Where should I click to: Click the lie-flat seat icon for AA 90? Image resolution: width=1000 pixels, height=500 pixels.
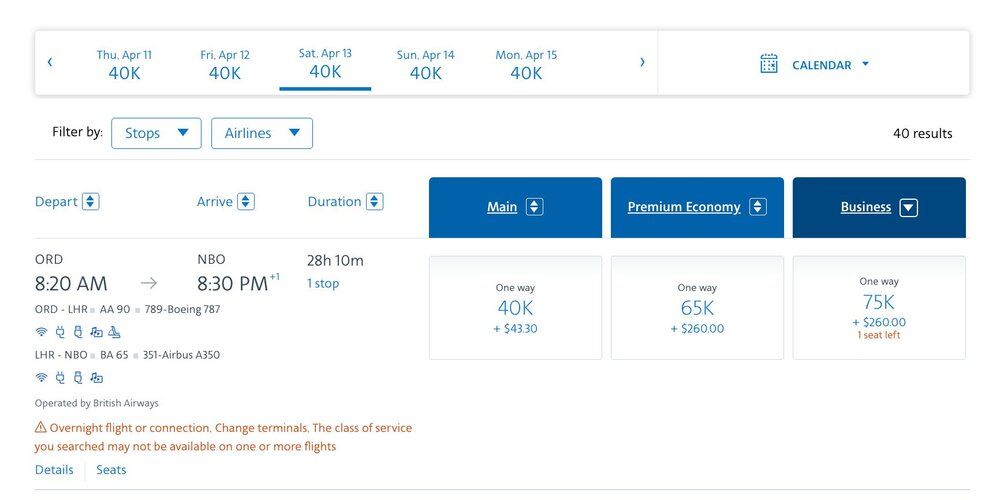tap(114, 332)
